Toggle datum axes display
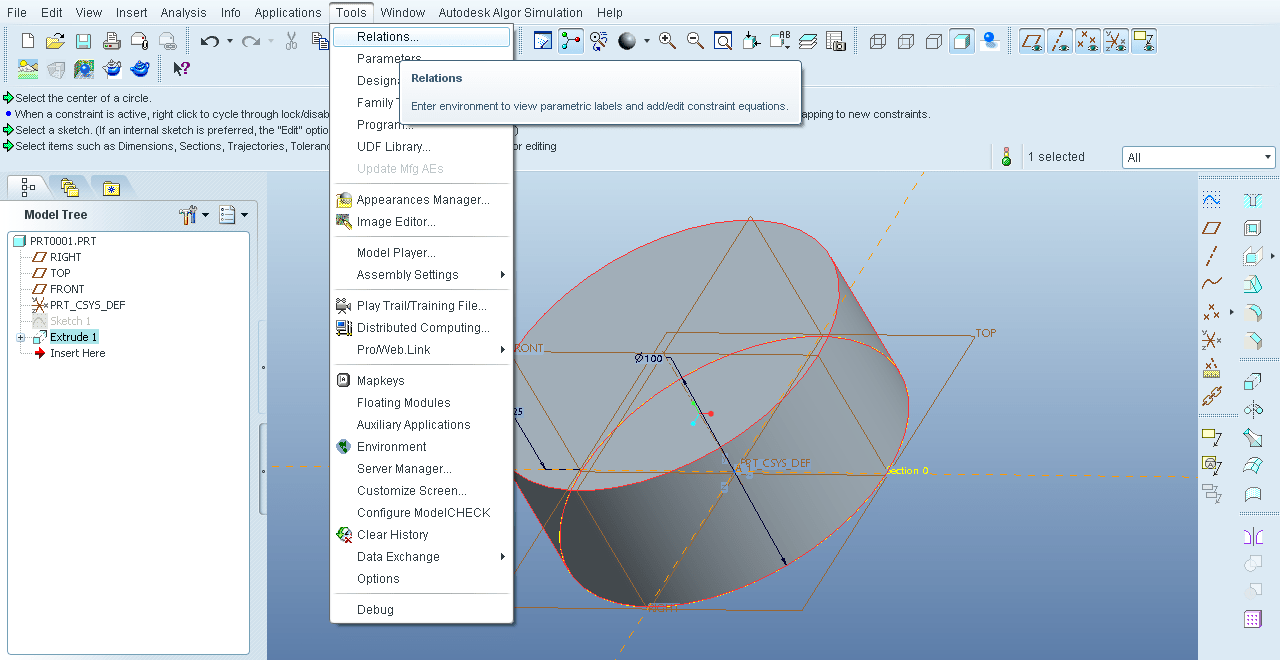The width and height of the screenshot is (1280, 660). [x=1060, y=41]
